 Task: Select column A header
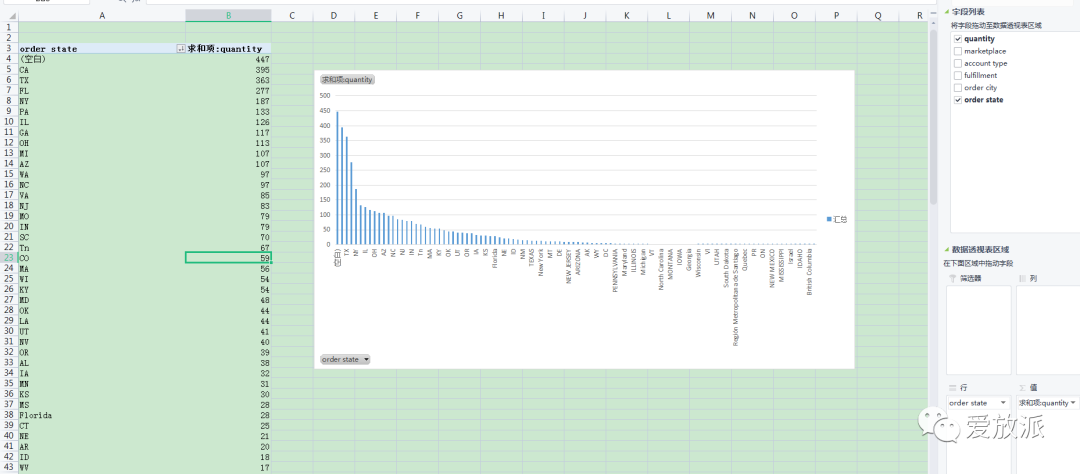tap(102, 16)
